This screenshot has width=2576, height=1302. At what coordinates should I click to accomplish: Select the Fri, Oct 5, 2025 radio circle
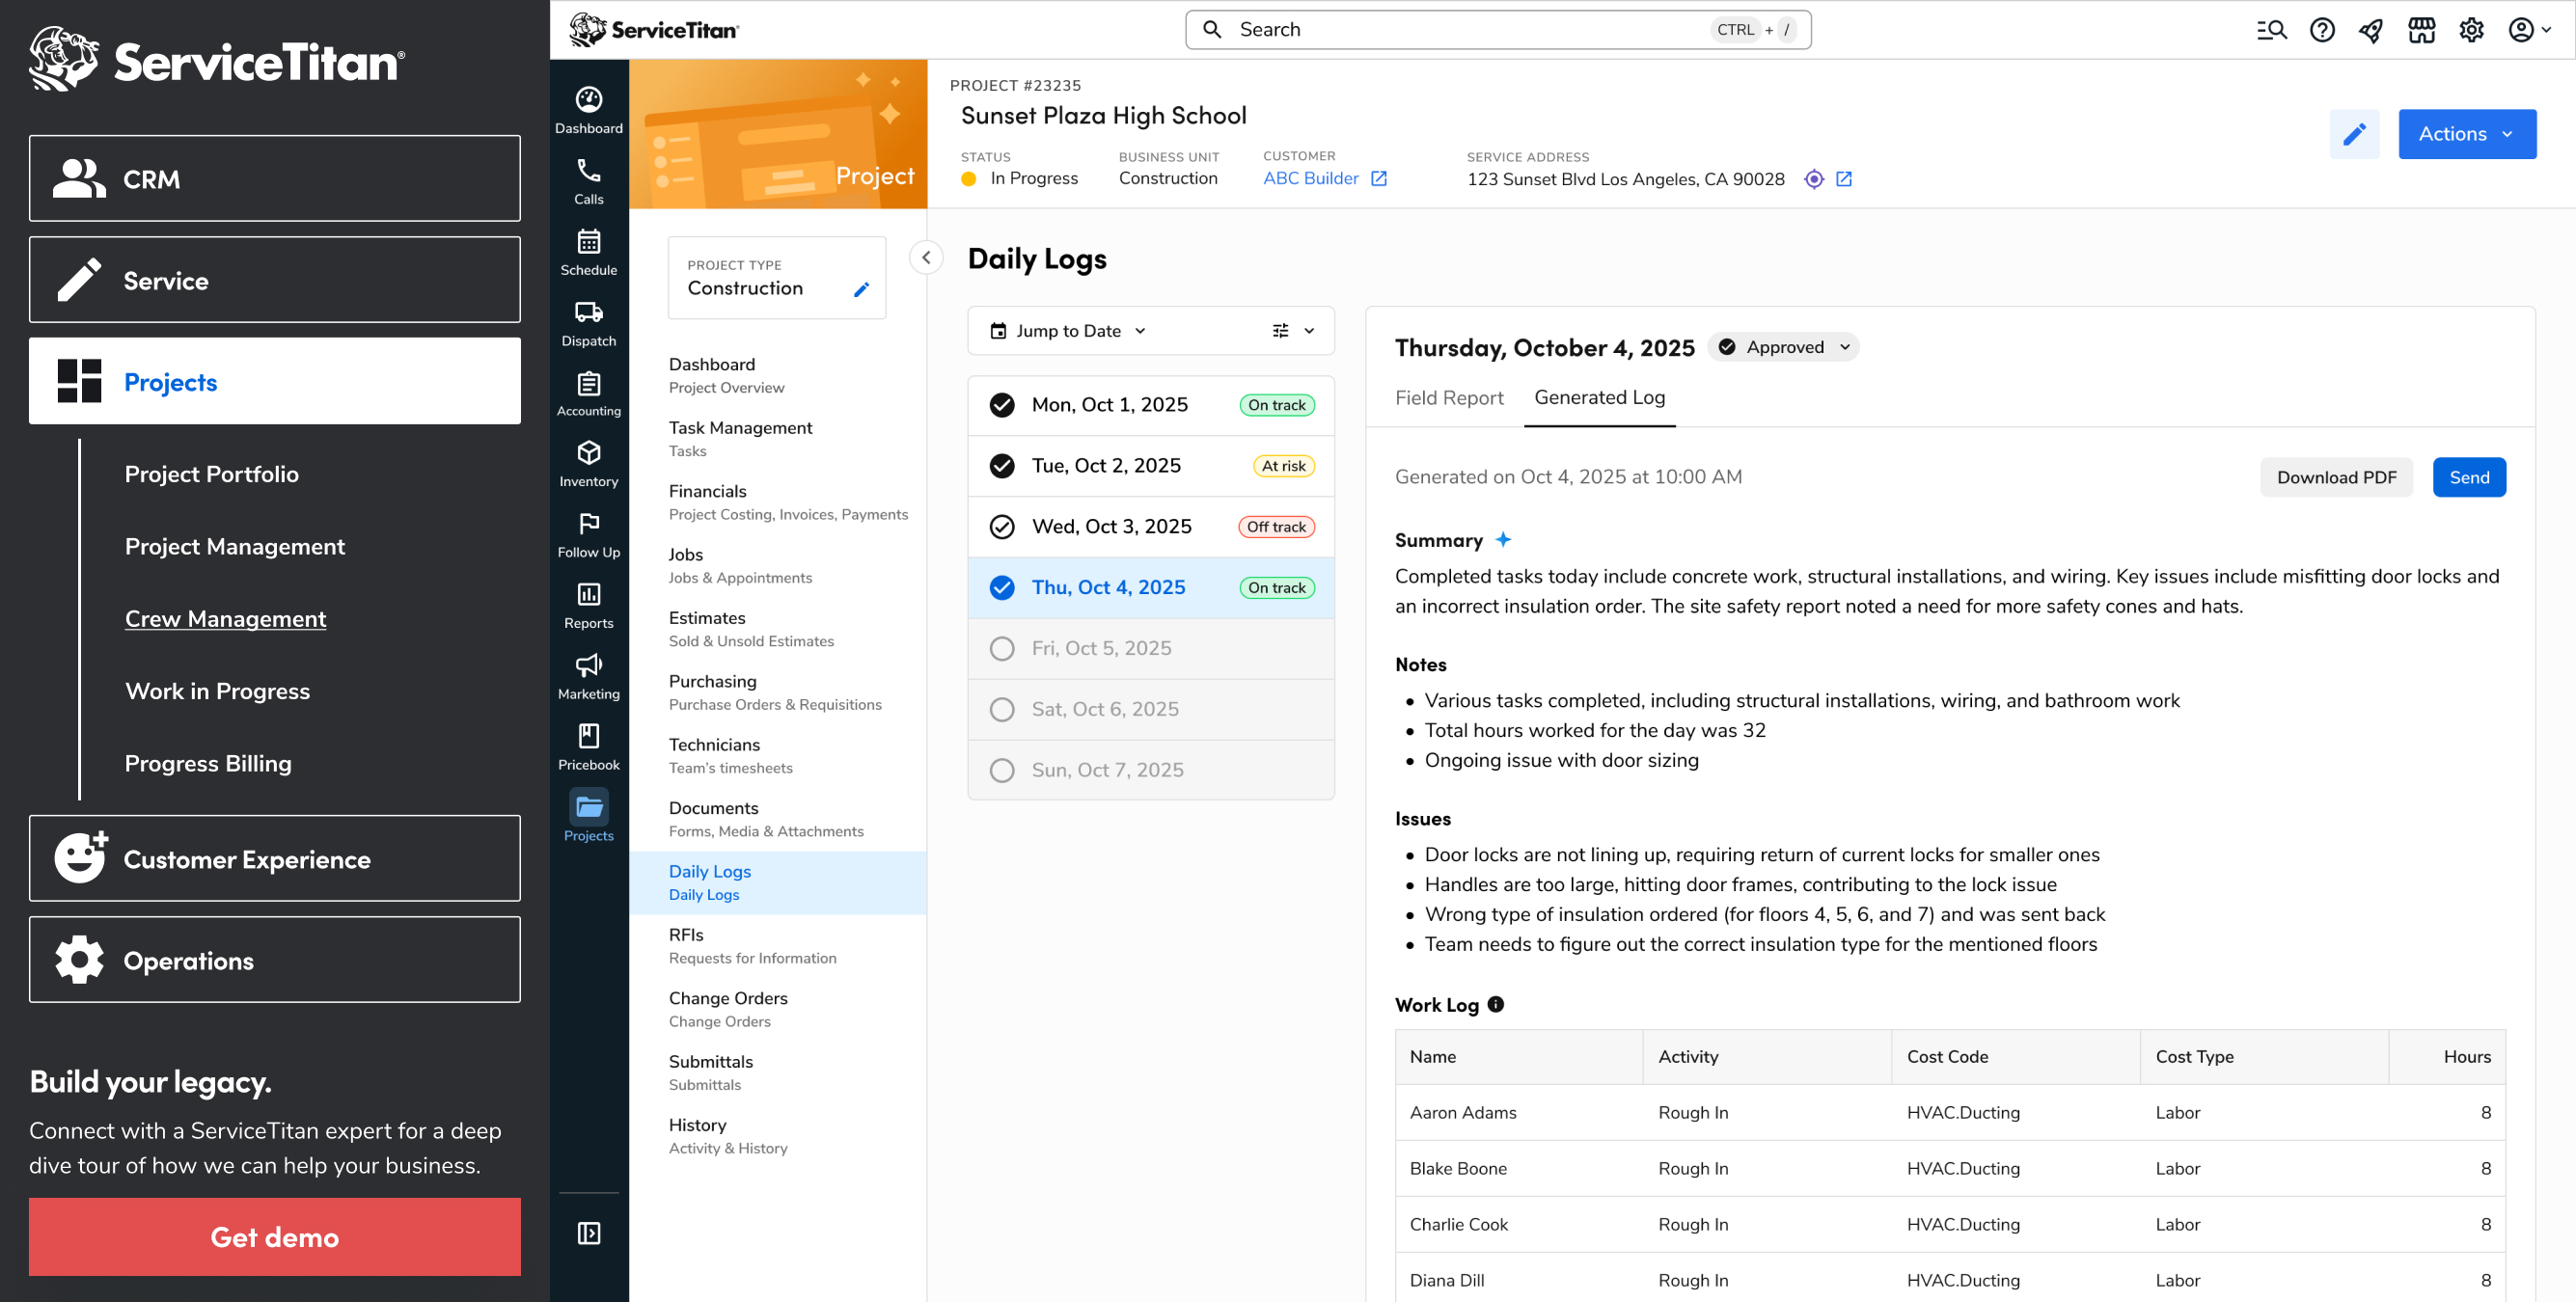pyautogui.click(x=1001, y=648)
